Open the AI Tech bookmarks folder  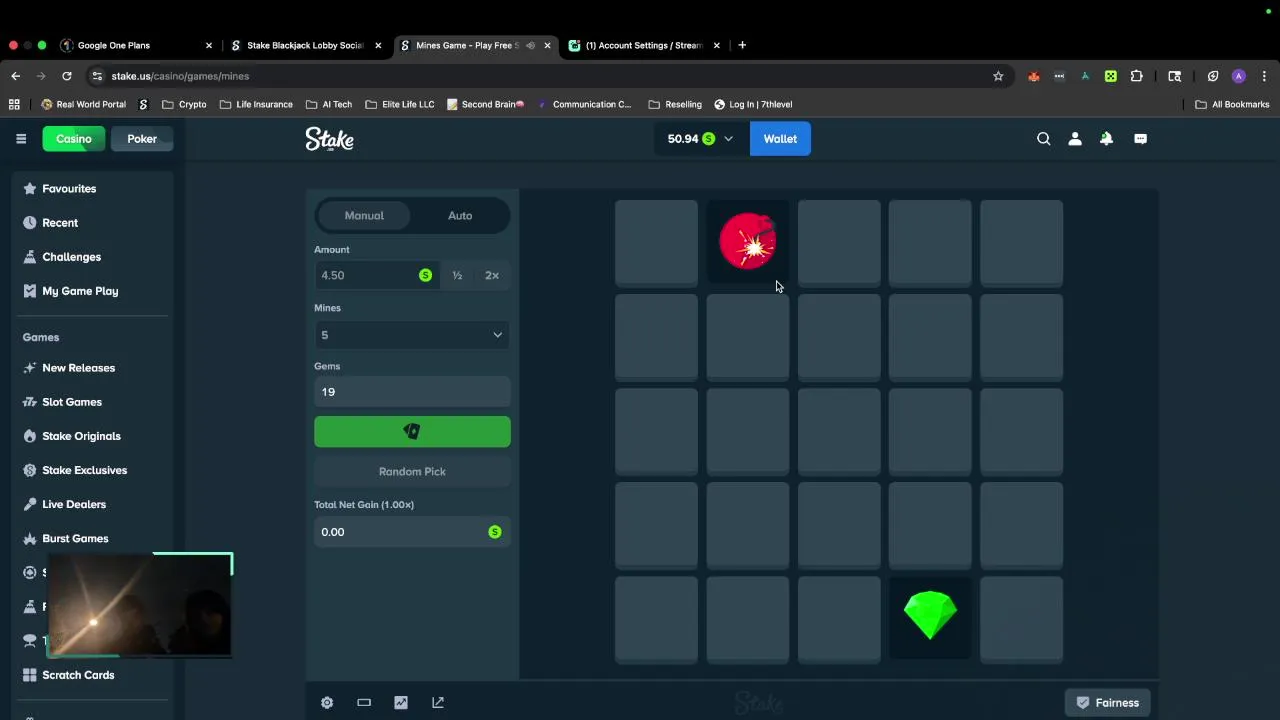point(329,104)
